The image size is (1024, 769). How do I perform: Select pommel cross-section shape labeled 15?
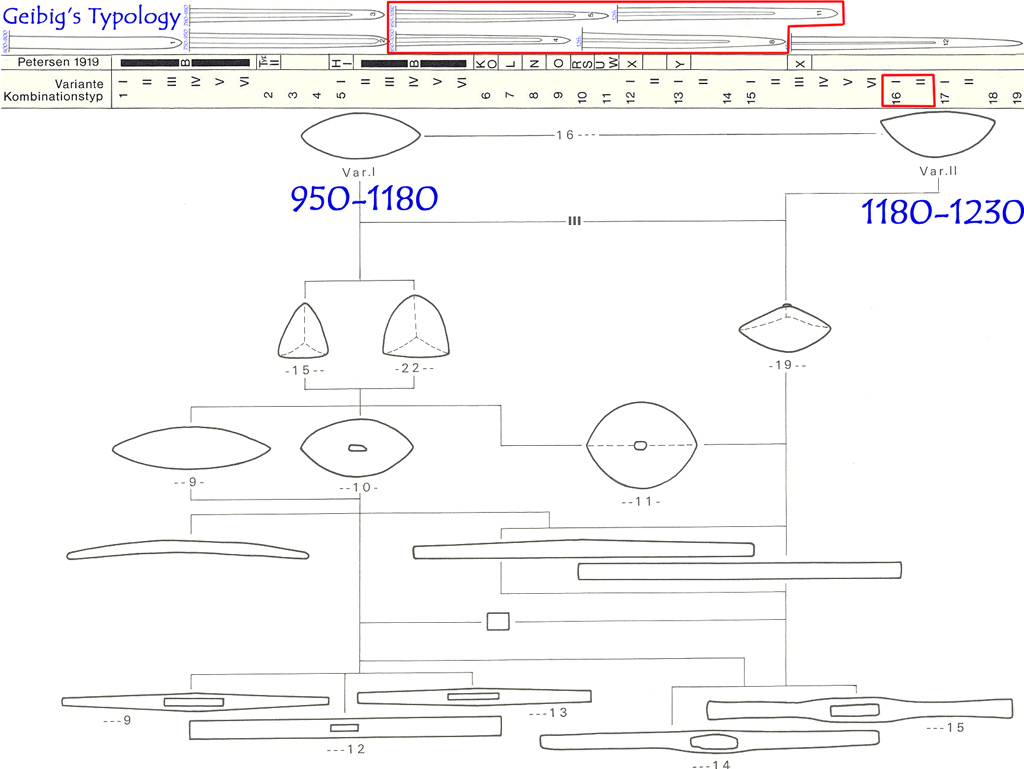pyautogui.click(x=304, y=328)
